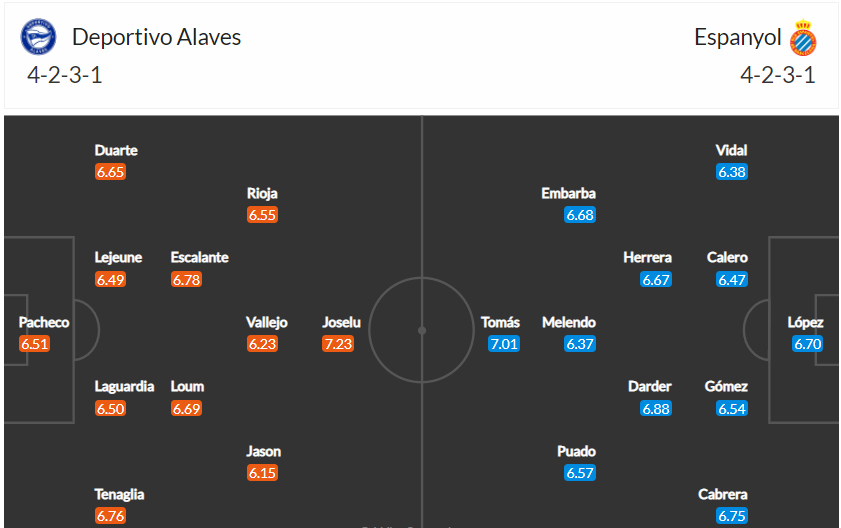Click the player name Melendo
The image size is (841, 528).
click(x=569, y=322)
